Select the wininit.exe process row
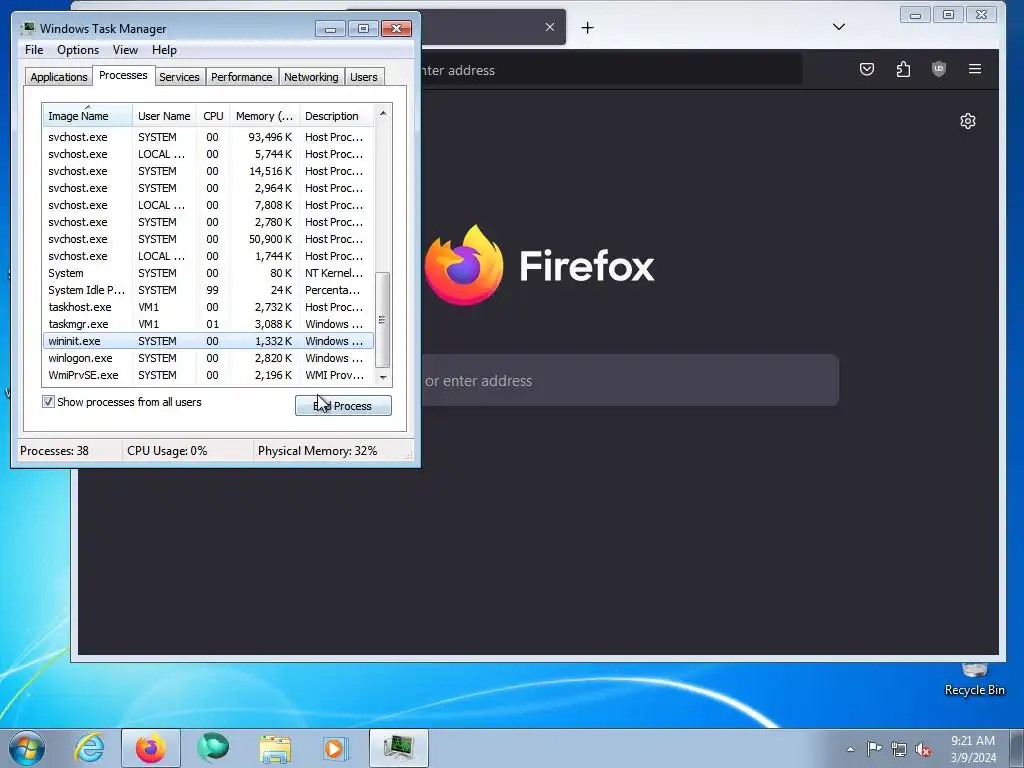The height and width of the screenshot is (768, 1024). coord(208,341)
